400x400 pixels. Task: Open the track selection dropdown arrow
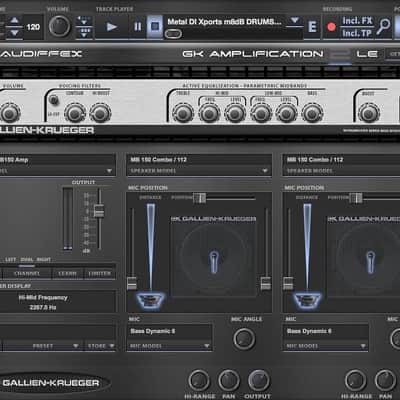(x=294, y=21)
